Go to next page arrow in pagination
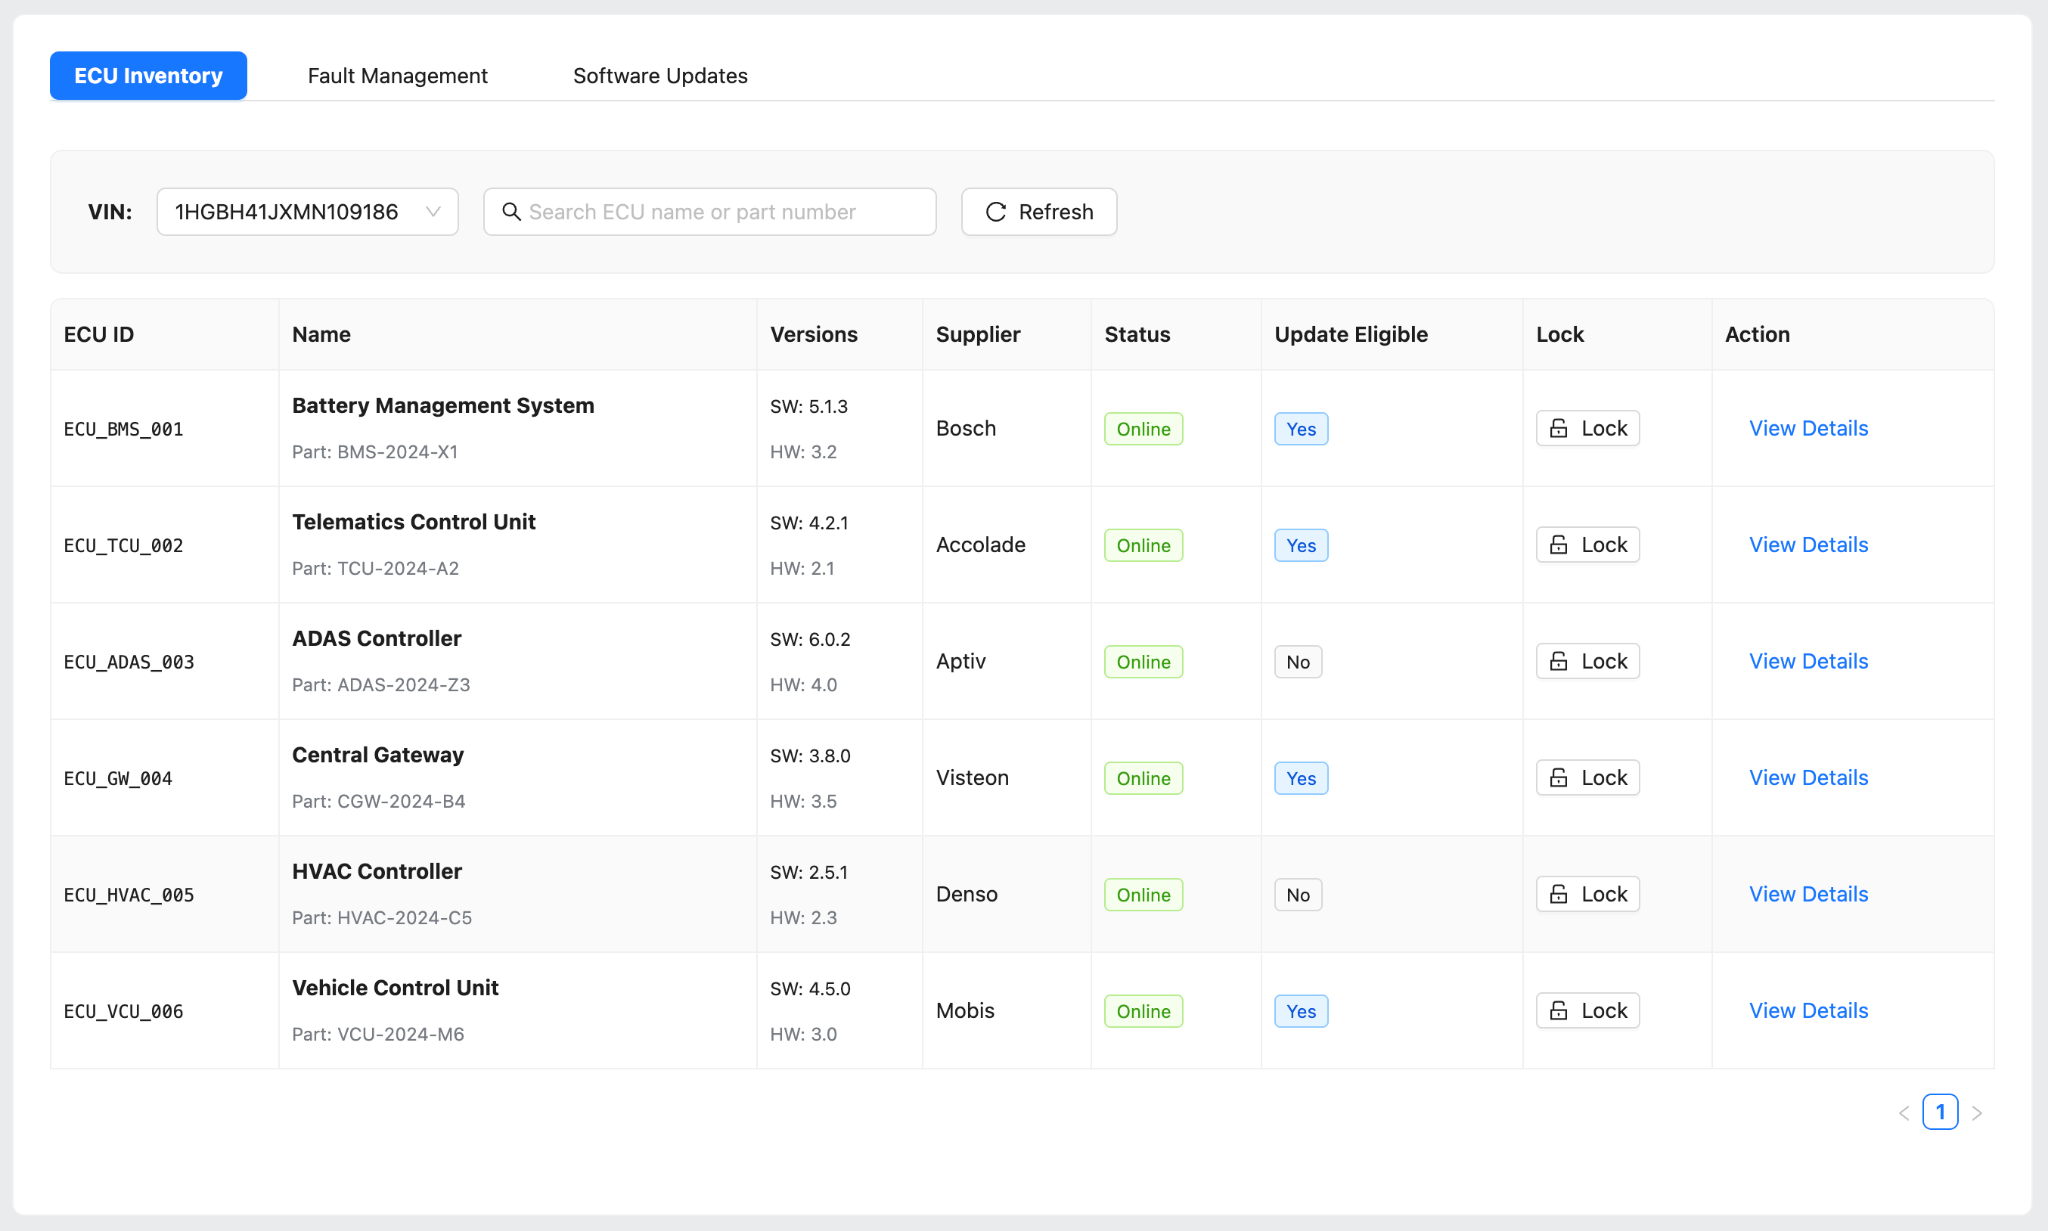2048x1231 pixels. coord(1977,1113)
